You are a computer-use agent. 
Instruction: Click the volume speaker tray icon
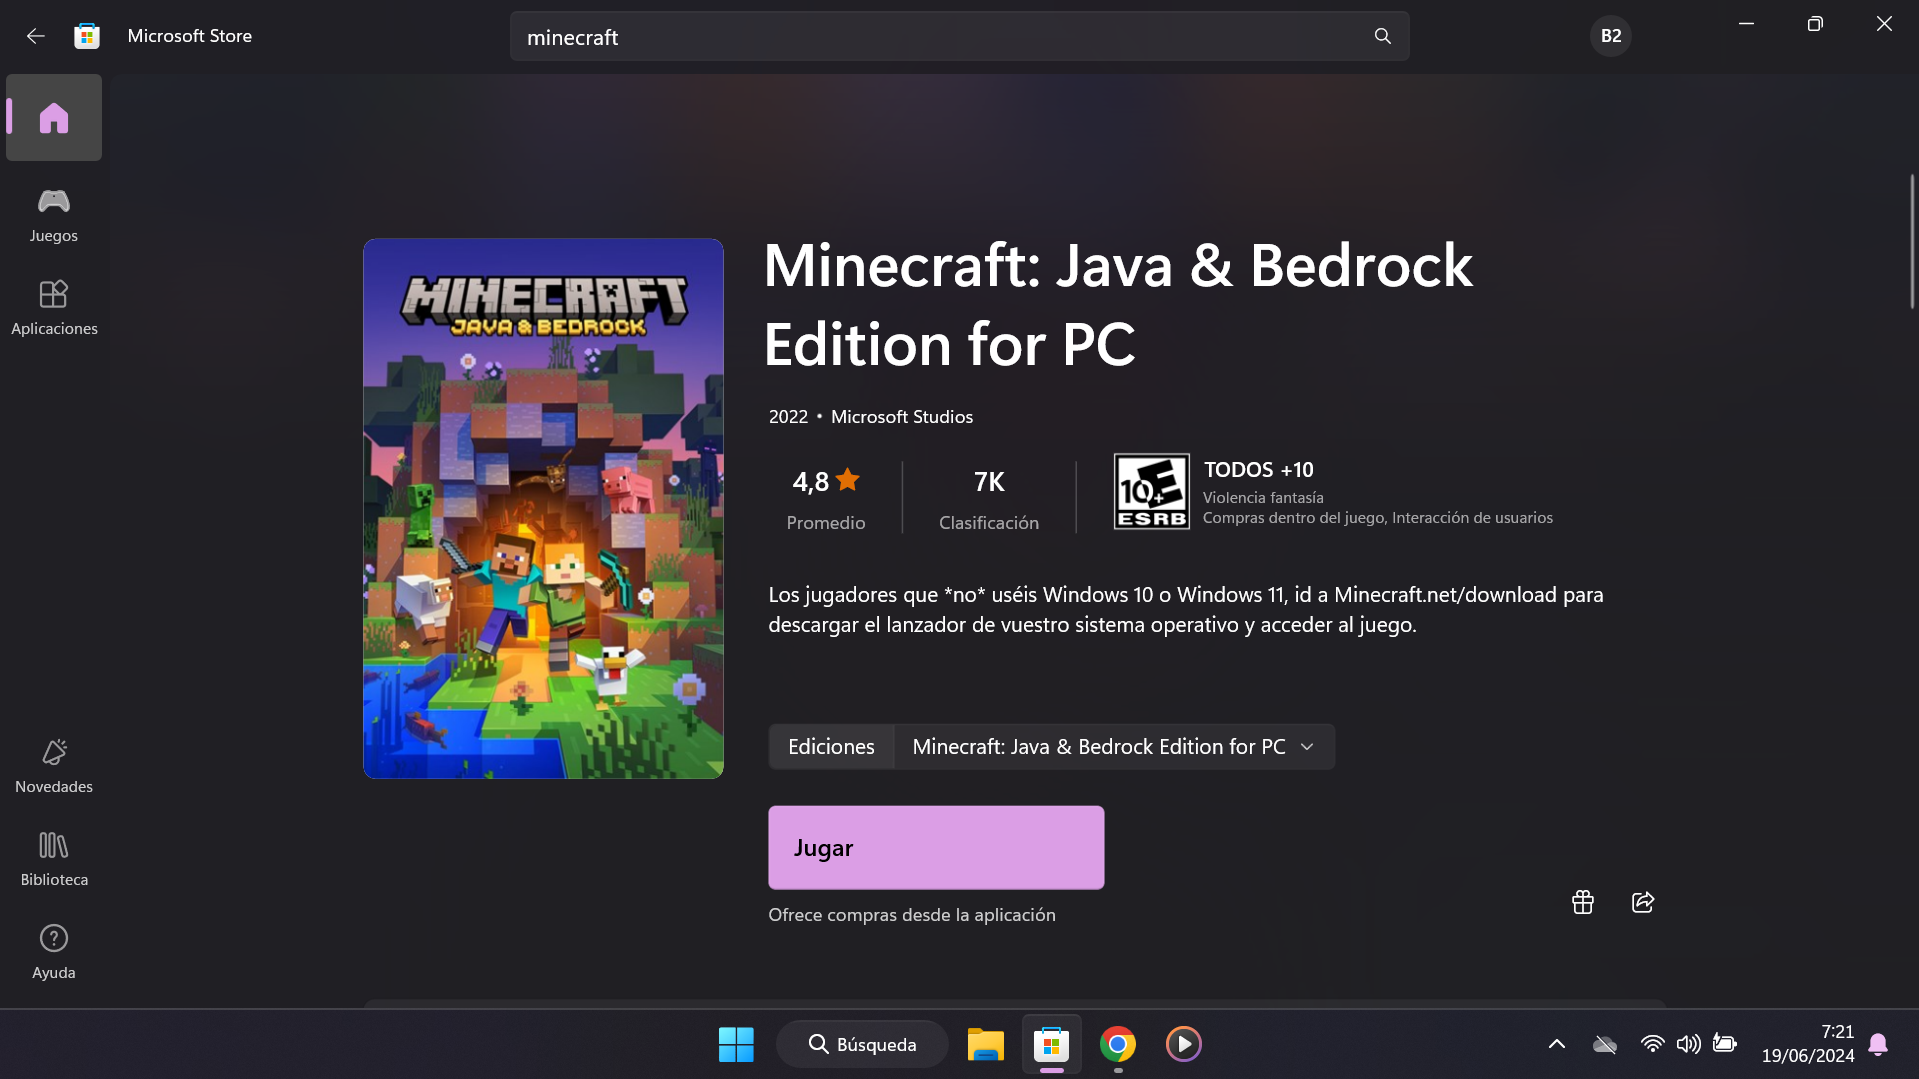pyautogui.click(x=1688, y=1044)
